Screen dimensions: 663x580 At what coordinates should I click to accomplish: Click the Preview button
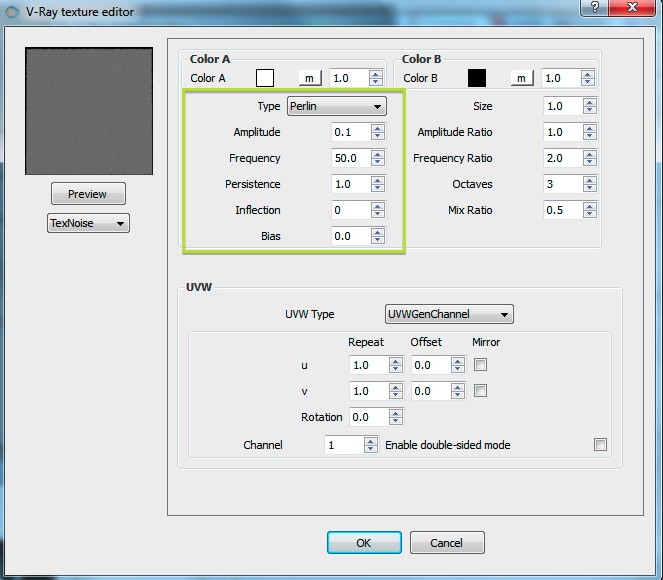tap(88, 194)
